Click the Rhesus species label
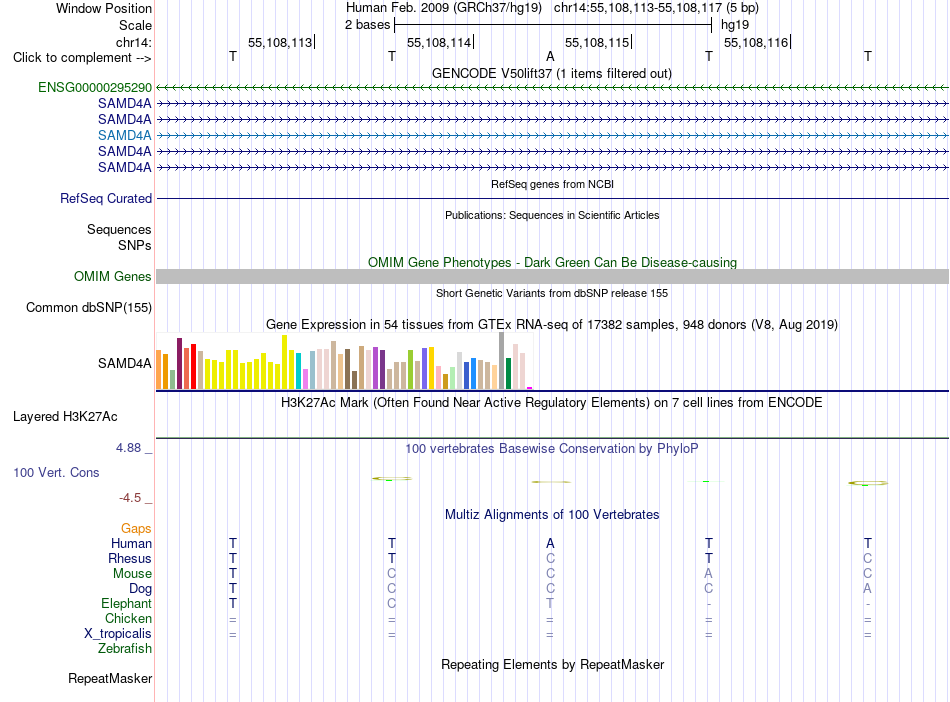 point(130,558)
